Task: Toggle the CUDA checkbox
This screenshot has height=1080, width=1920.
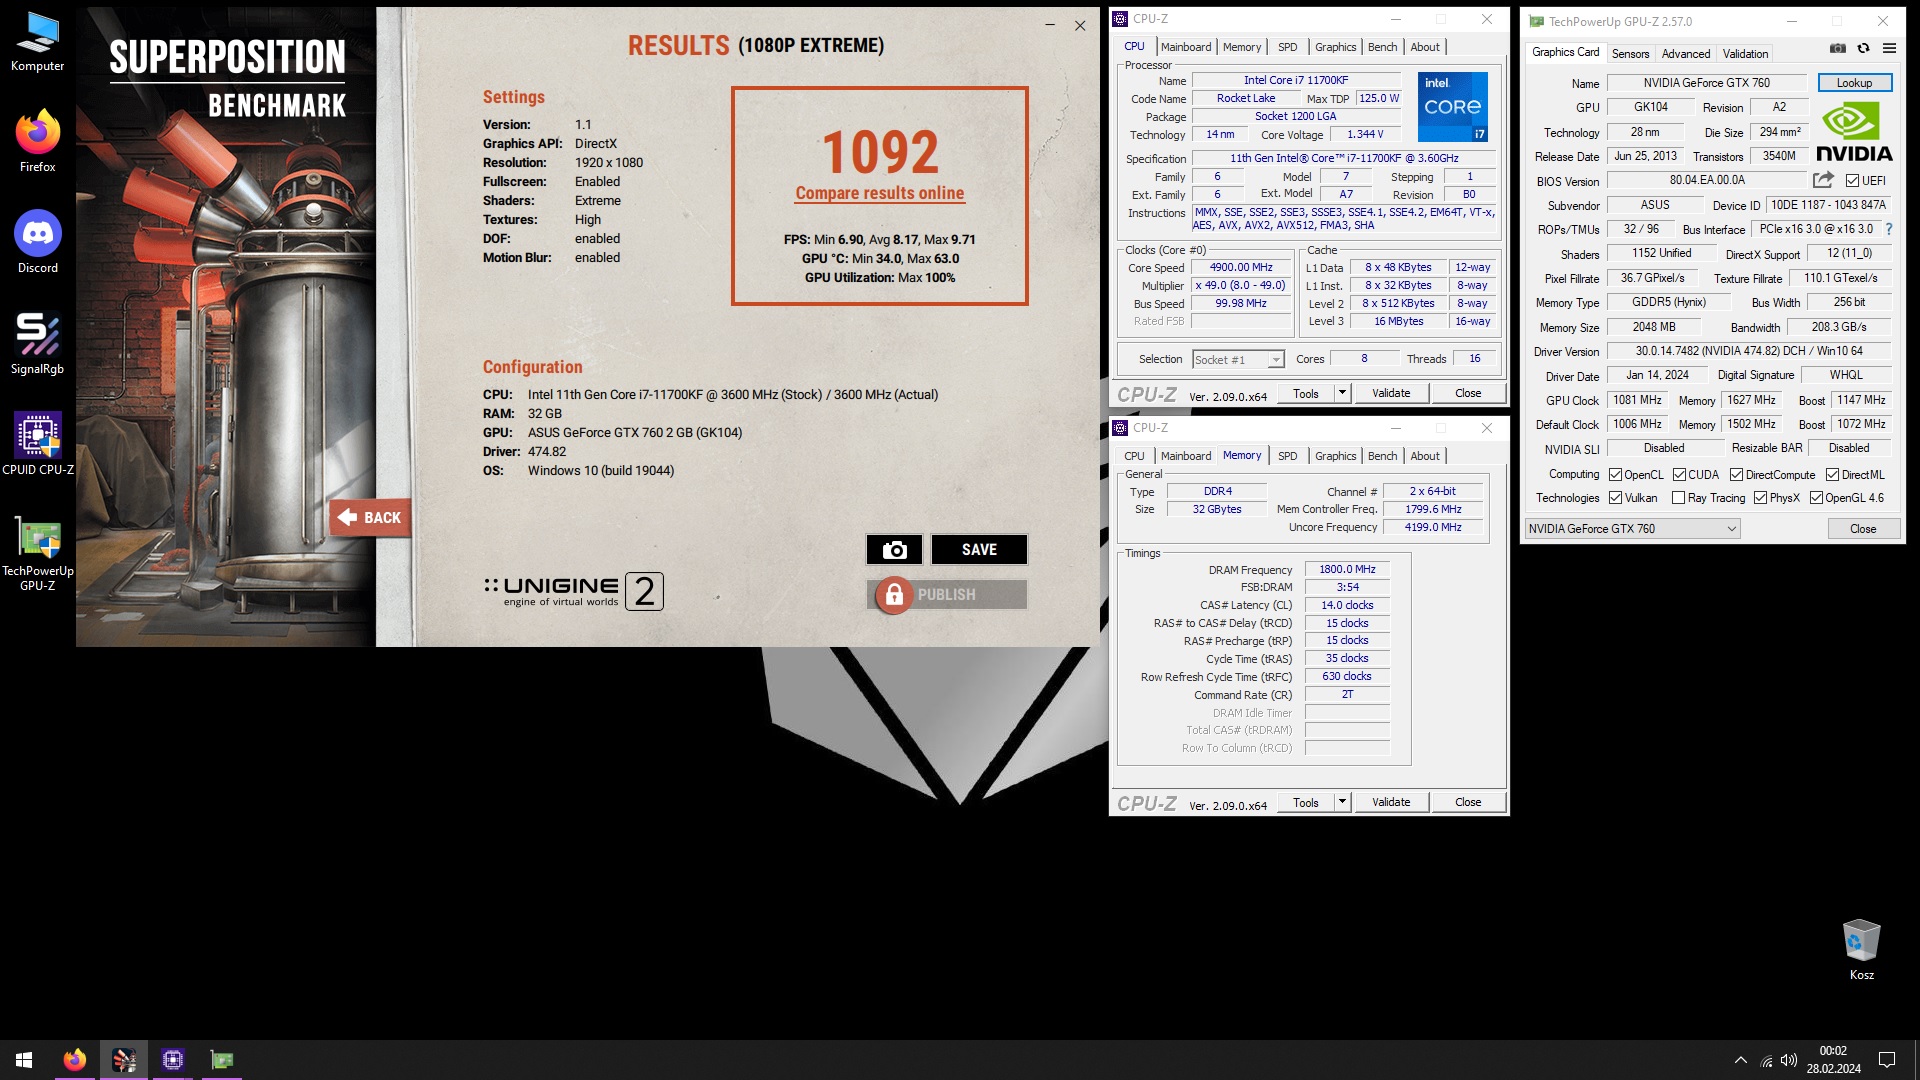Action: (1679, 475)
